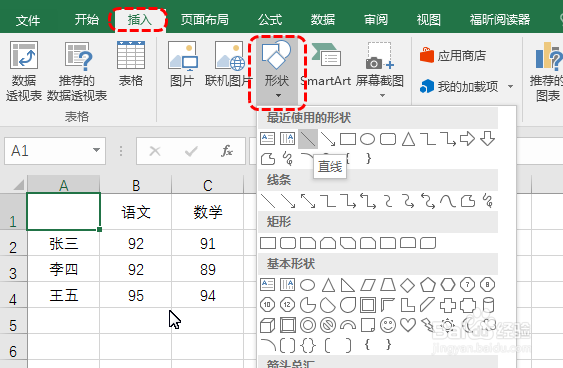Open Recommended Charts (推荐的图表)
563x368 pixels.
tap(546, 71)
